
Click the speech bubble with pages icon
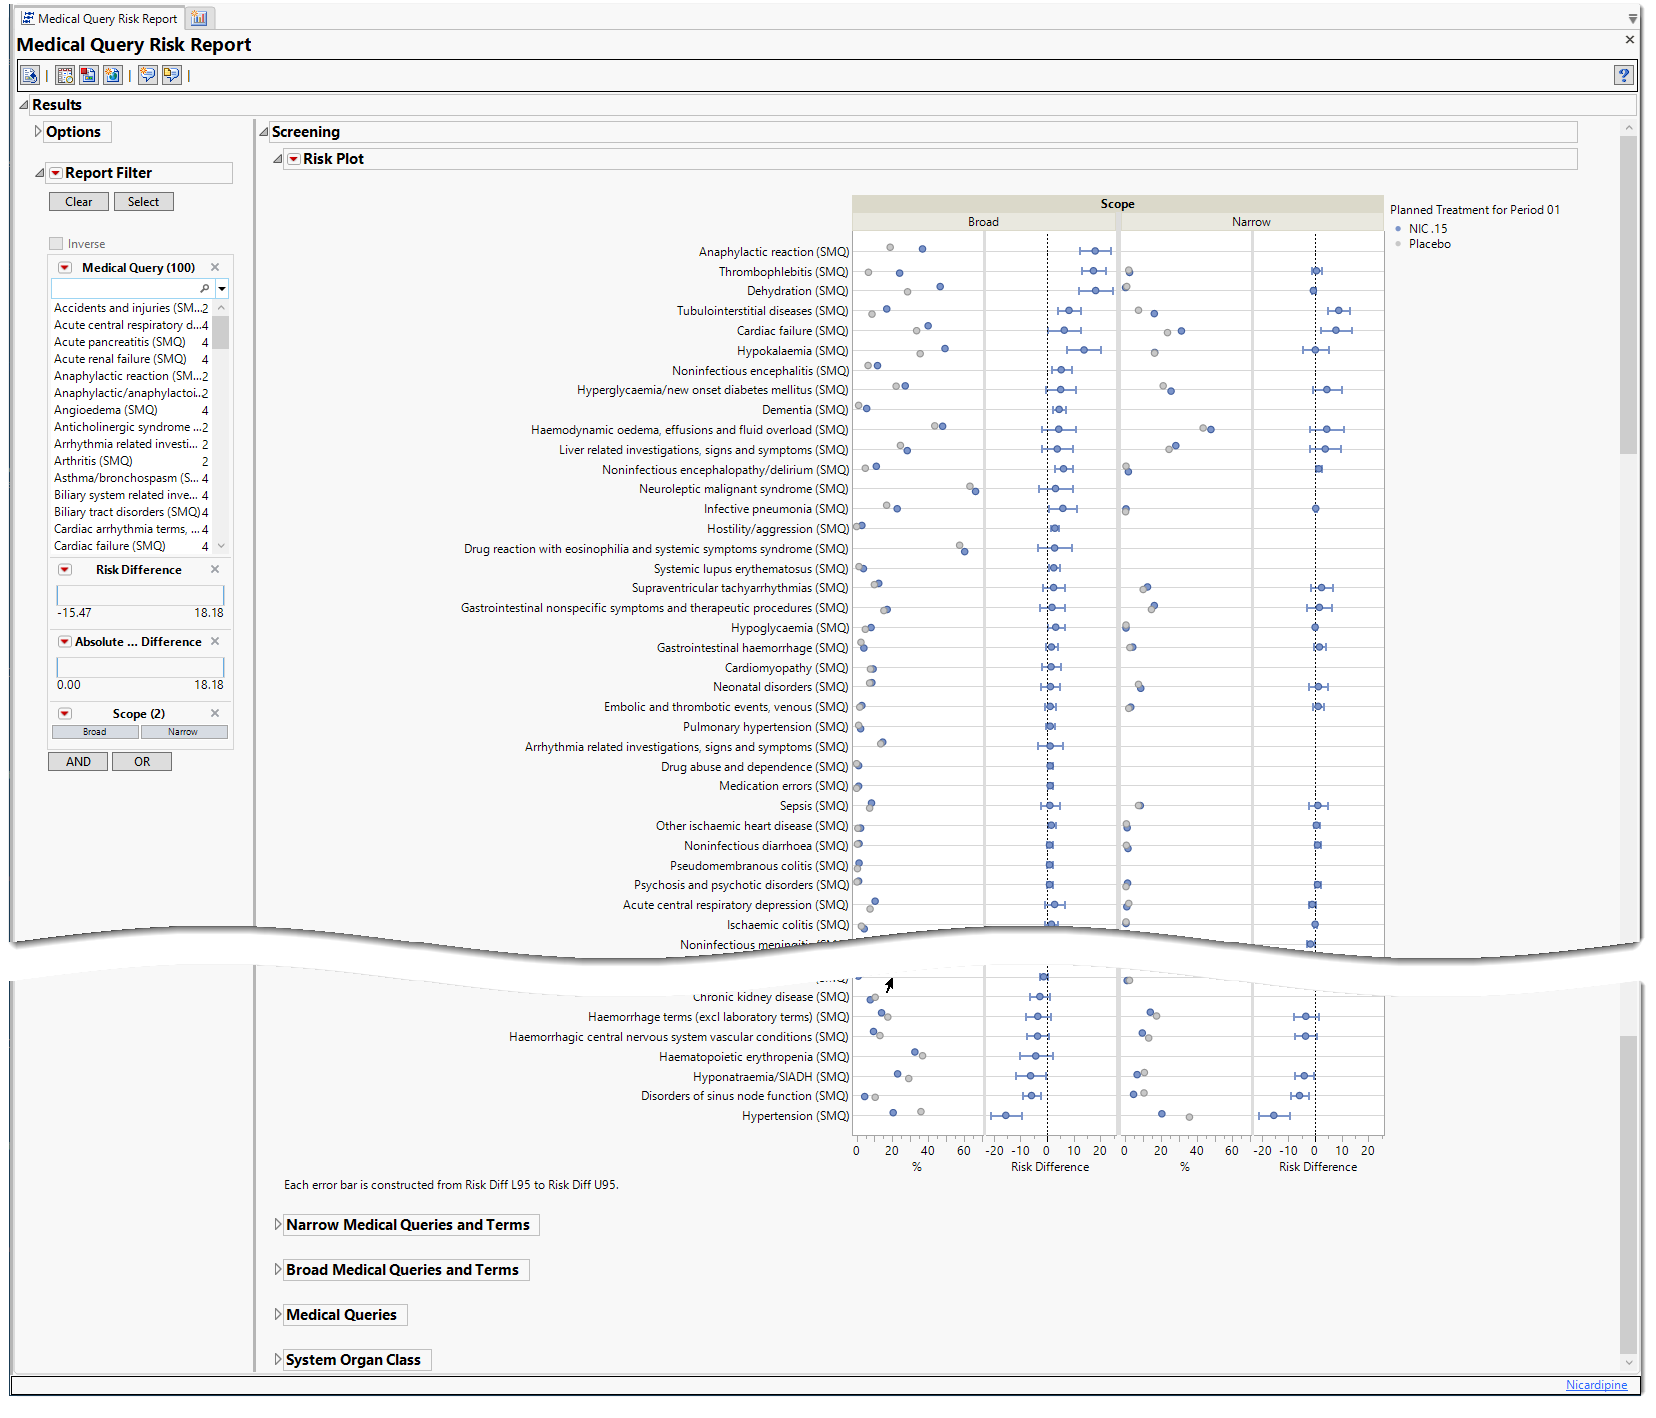point(172,75)
